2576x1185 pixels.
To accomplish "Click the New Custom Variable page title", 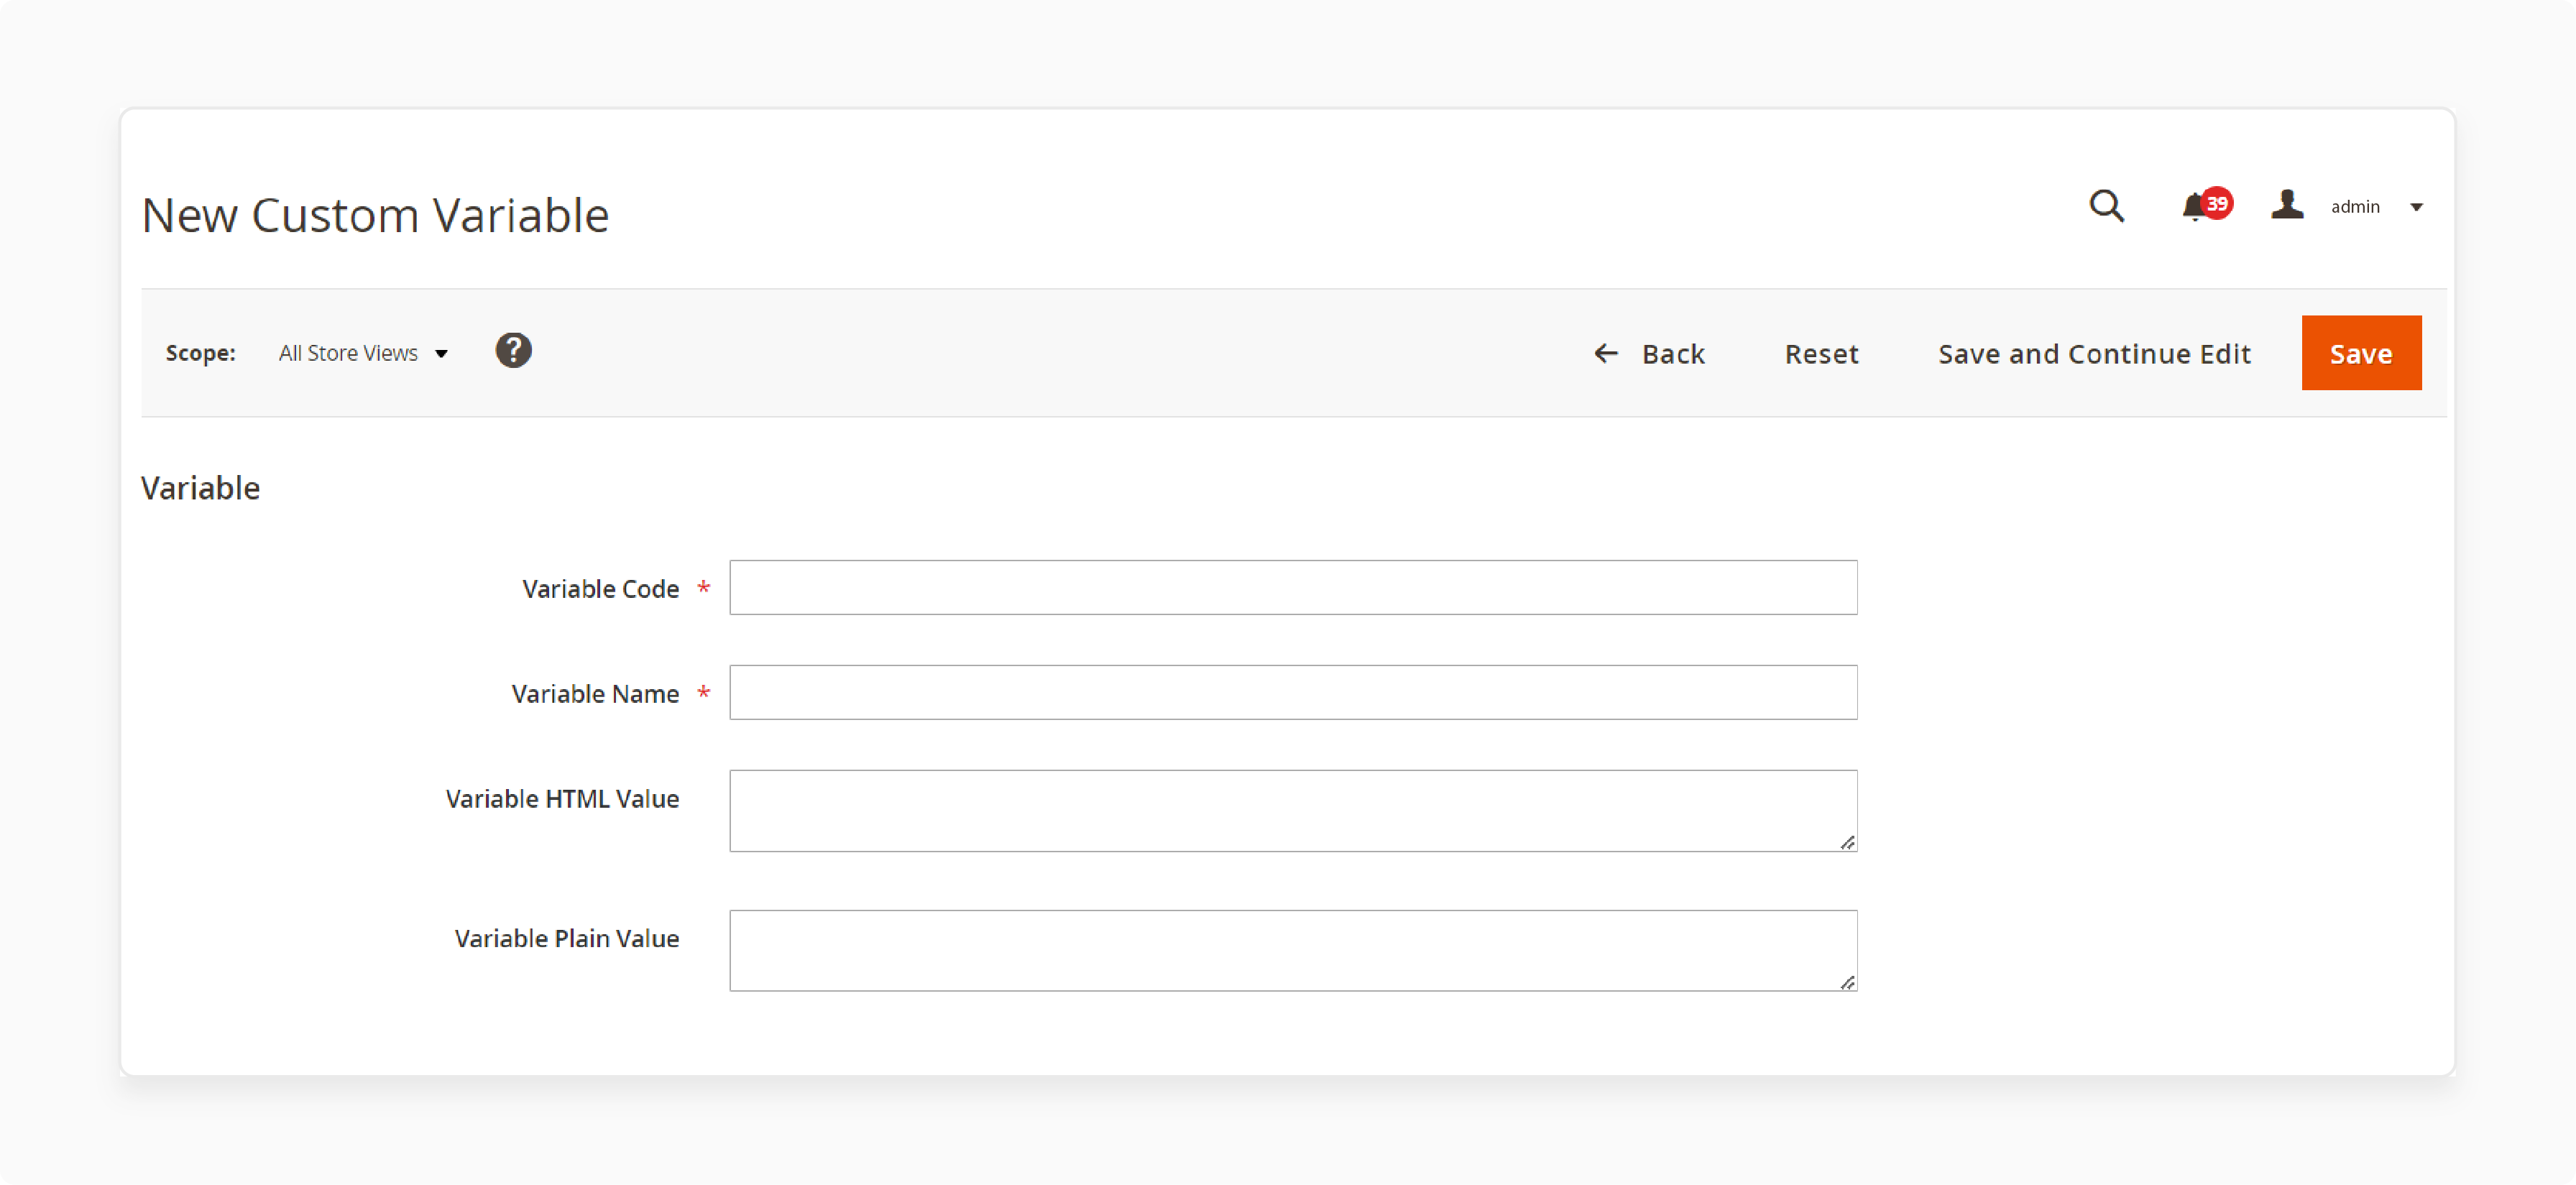I will tap(375, 215).
